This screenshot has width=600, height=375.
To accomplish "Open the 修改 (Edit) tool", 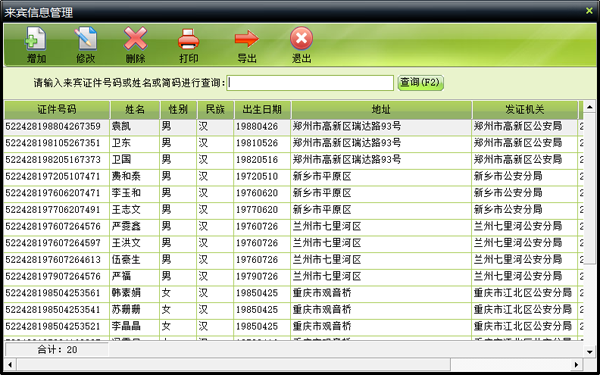I will point(86,39).
